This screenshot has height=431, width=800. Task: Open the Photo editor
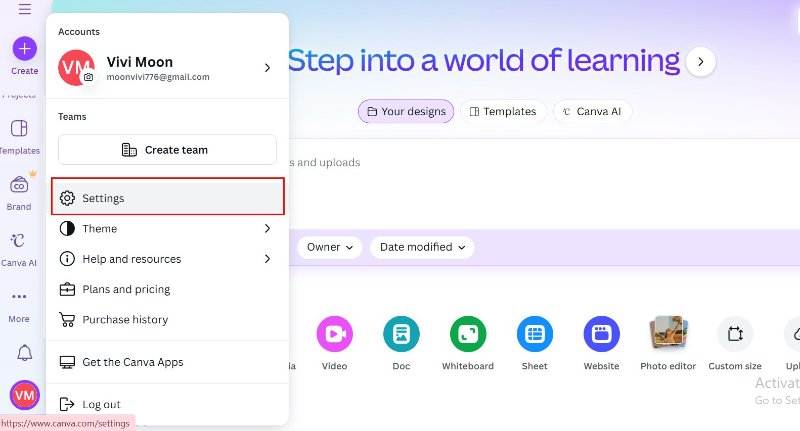coord(667,334)
